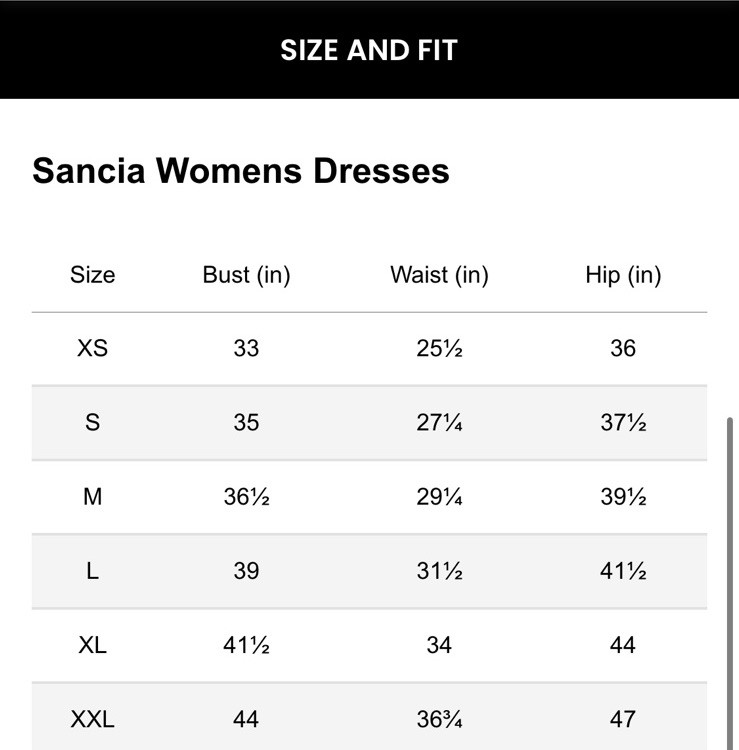Screen dimensions: 739x750
Task: Click the Sancia Womens Dresses heading
Action: (x=241, y=171)
